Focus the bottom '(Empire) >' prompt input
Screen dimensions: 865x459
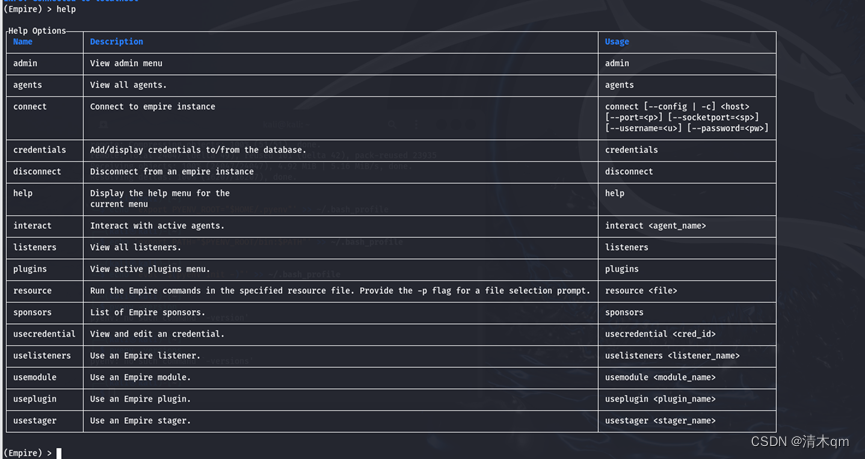pyautogui.click(x=32, y=453)
